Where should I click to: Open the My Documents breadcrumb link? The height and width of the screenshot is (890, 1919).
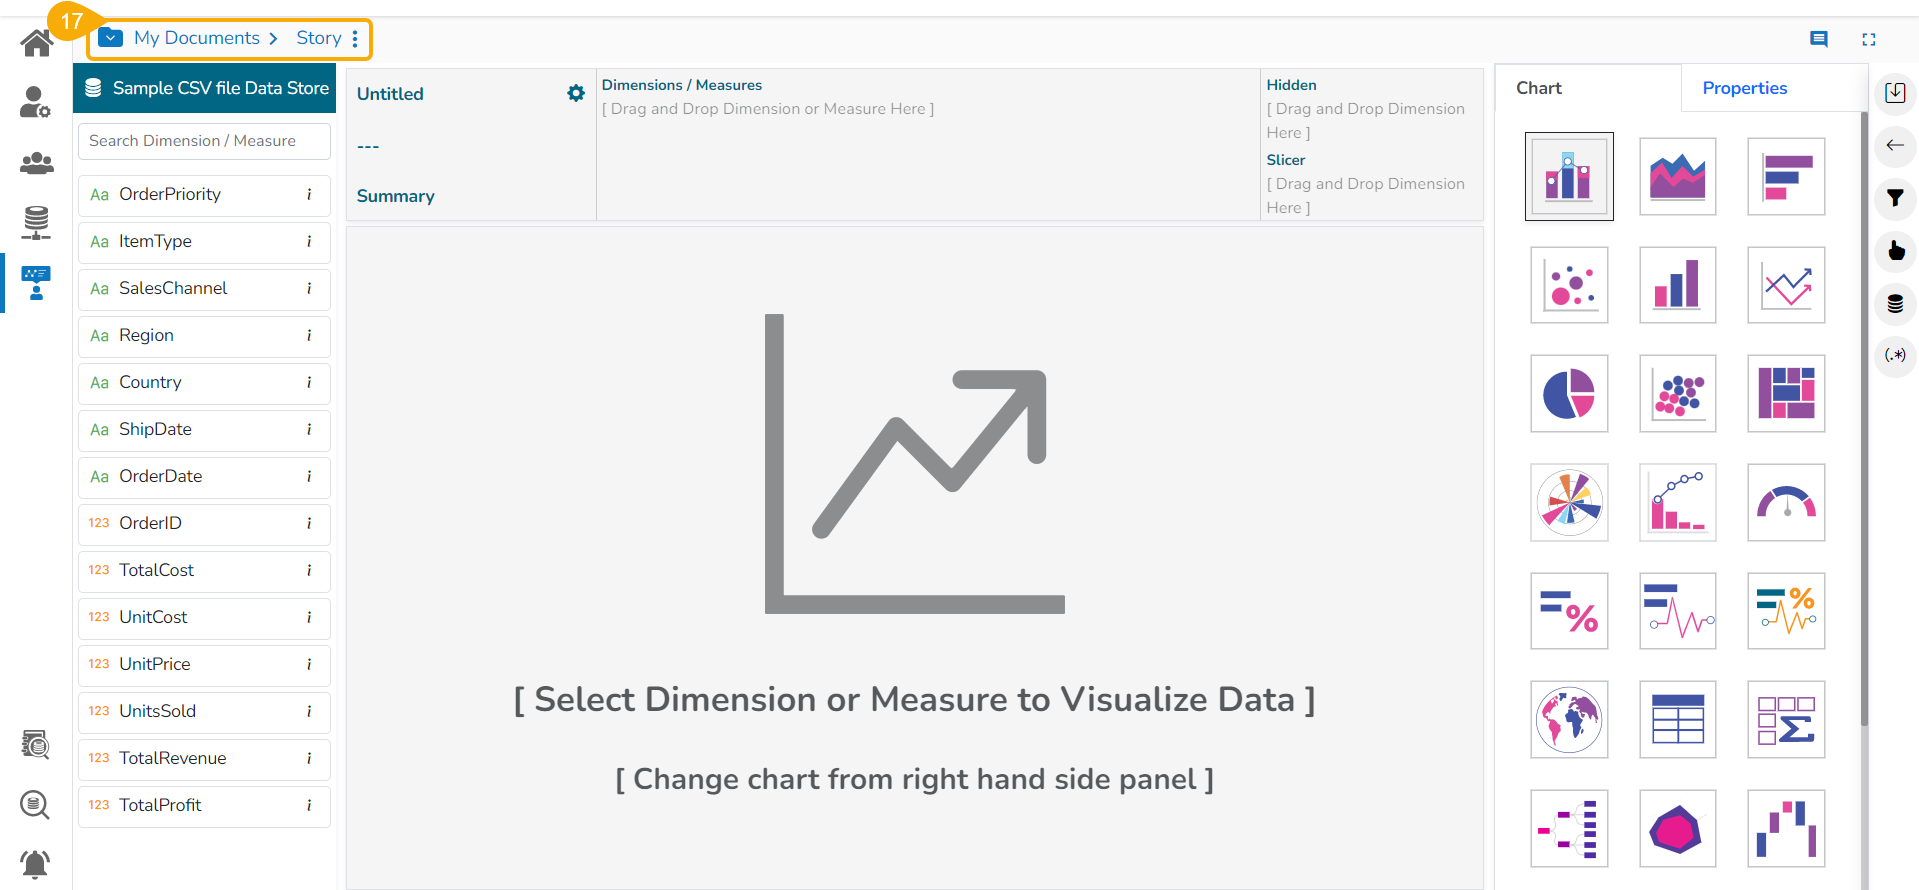pyautogui.click(x=197, y=38)
